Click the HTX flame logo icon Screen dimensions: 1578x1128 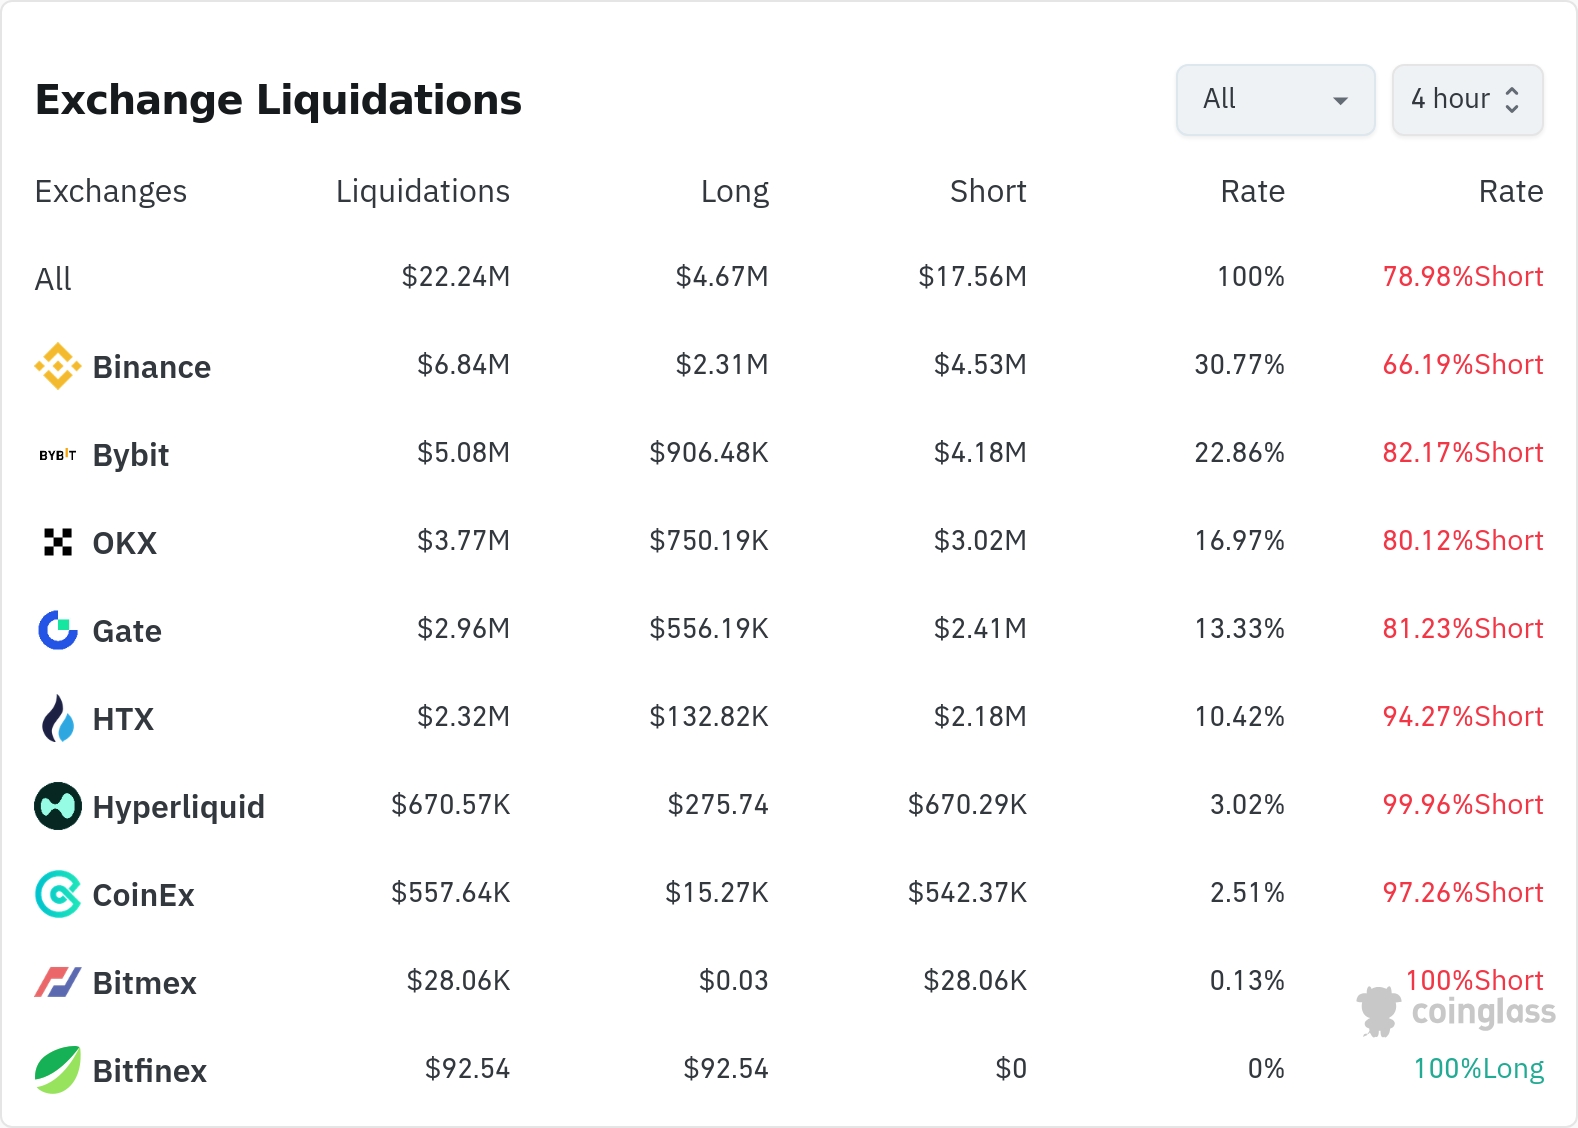(x=58, y=718)
